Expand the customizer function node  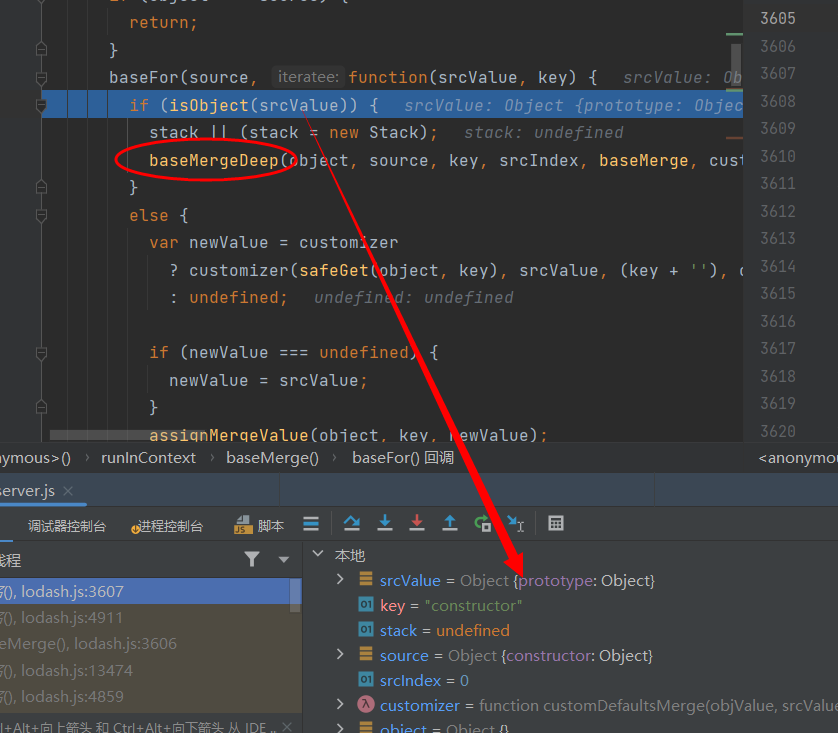click(340, 704)
